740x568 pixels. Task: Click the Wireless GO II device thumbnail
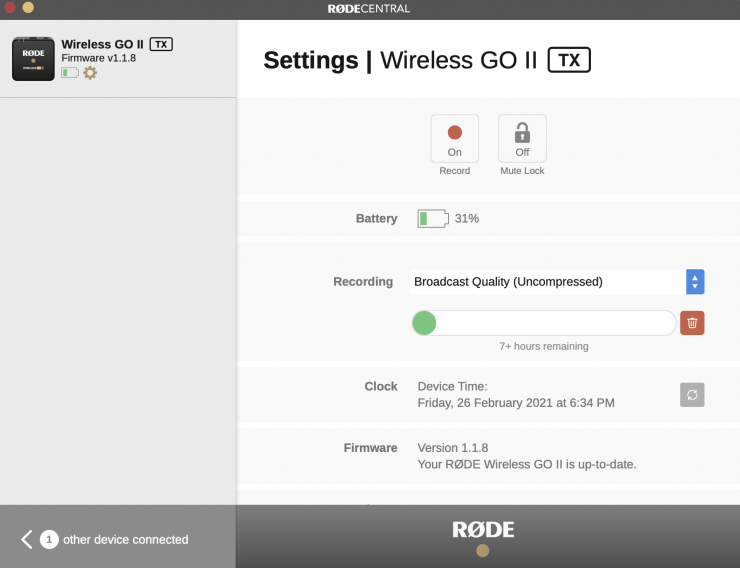click(33, 59)
